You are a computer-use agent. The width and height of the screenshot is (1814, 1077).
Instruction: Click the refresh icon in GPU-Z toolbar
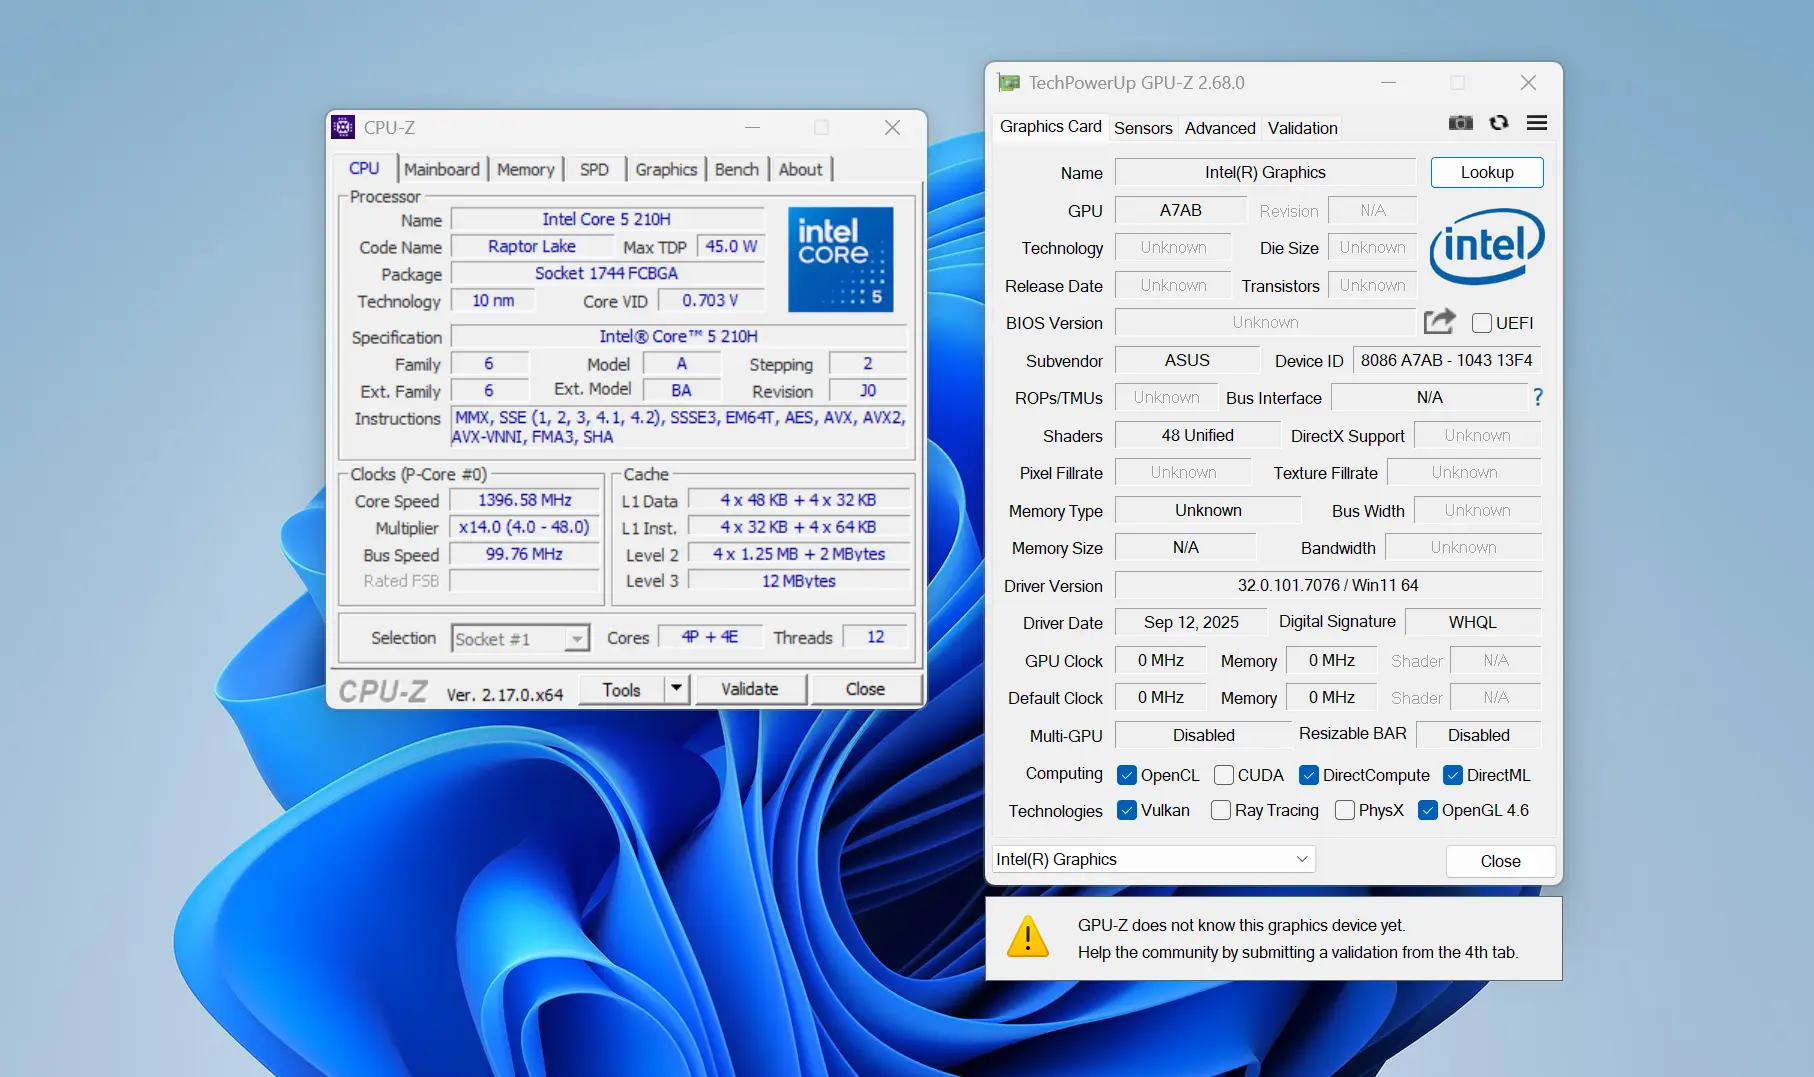coord(1499,122)
